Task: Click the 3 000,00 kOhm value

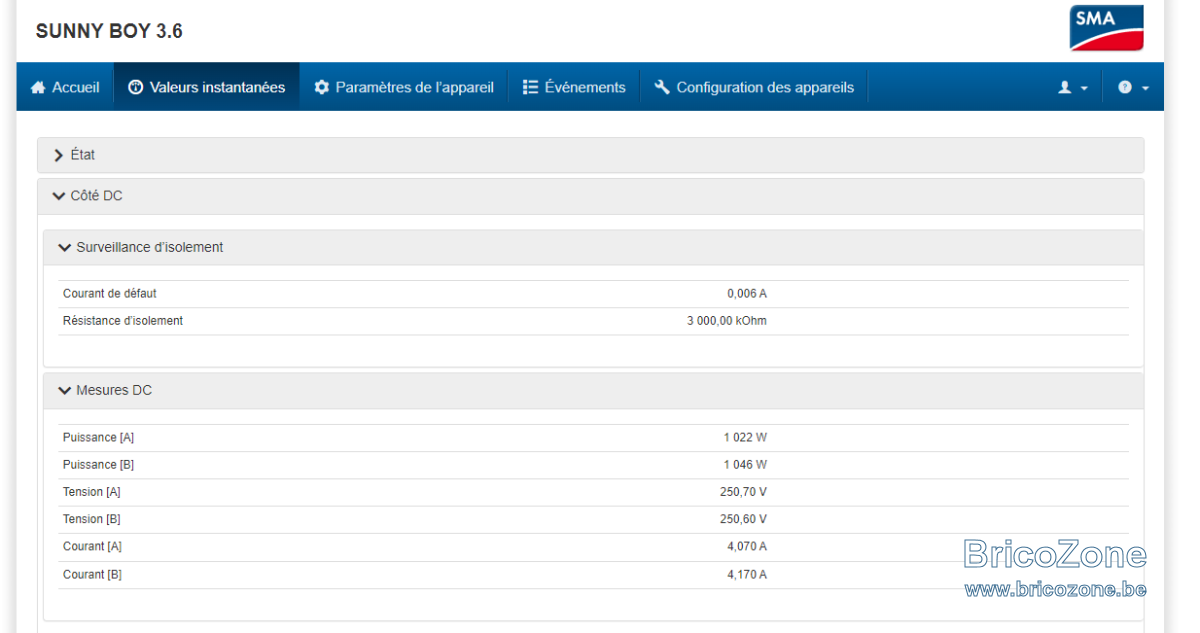Action: point(727,321)
